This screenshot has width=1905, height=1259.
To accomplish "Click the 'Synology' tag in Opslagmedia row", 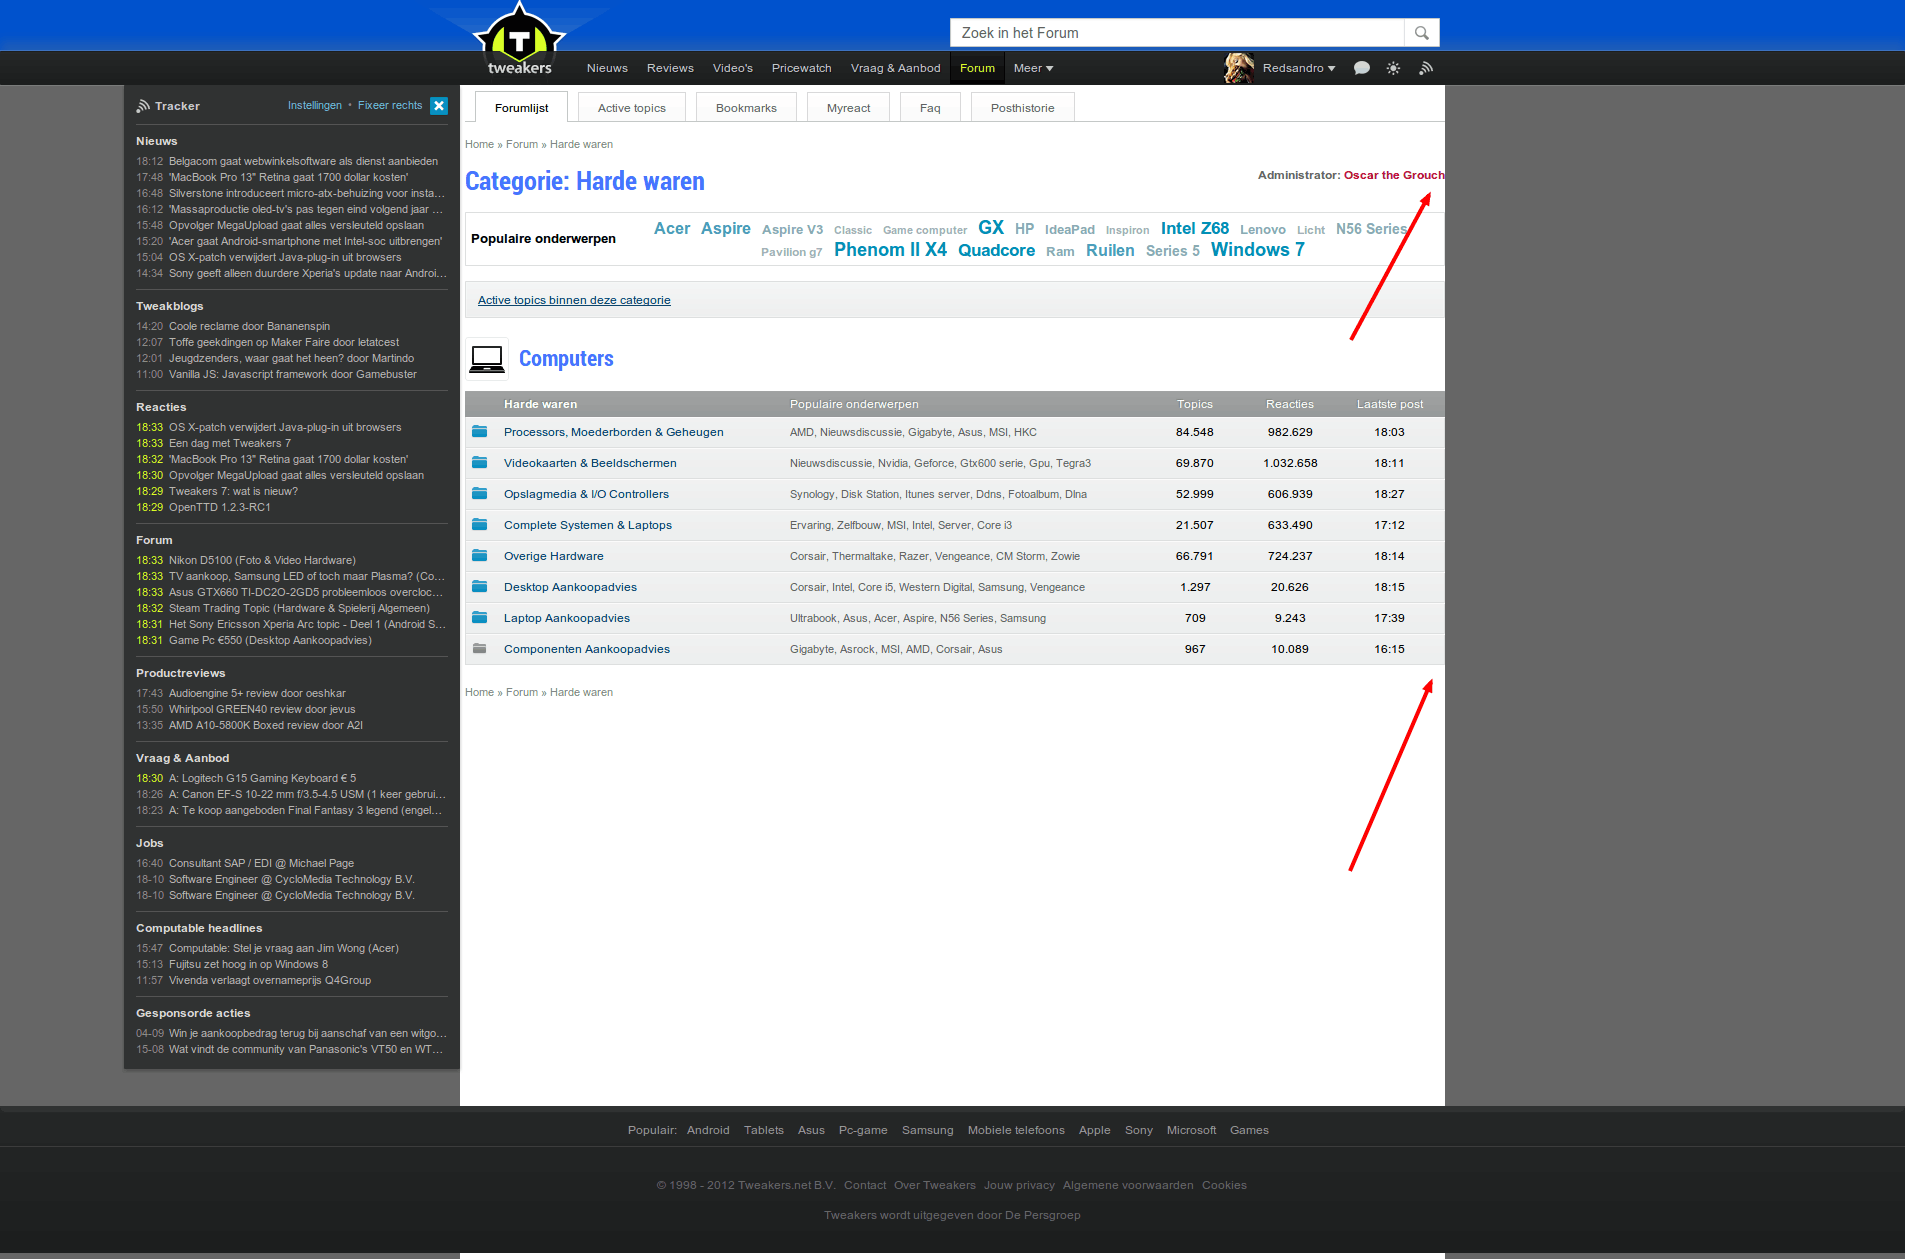I will (x=812, y=494).
